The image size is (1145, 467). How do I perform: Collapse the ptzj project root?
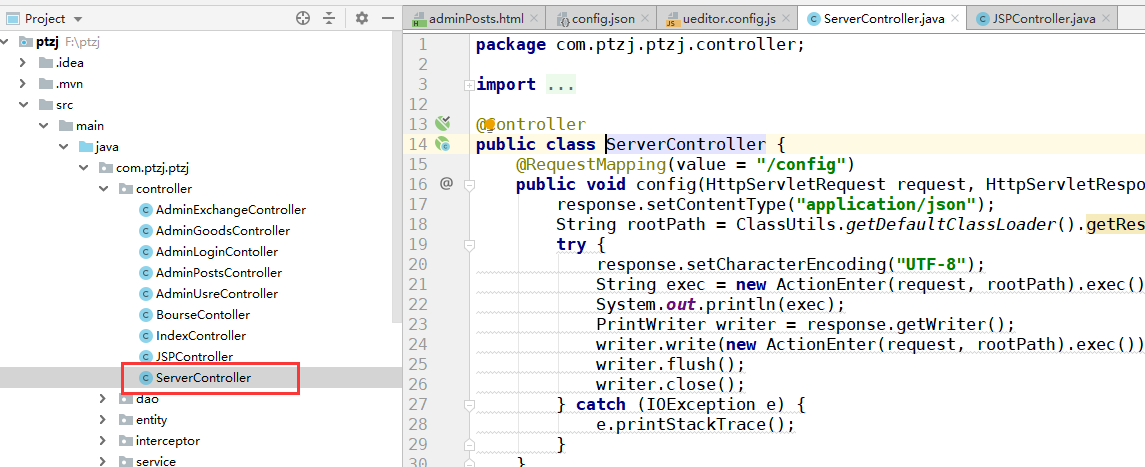click(x=6, y=42)
